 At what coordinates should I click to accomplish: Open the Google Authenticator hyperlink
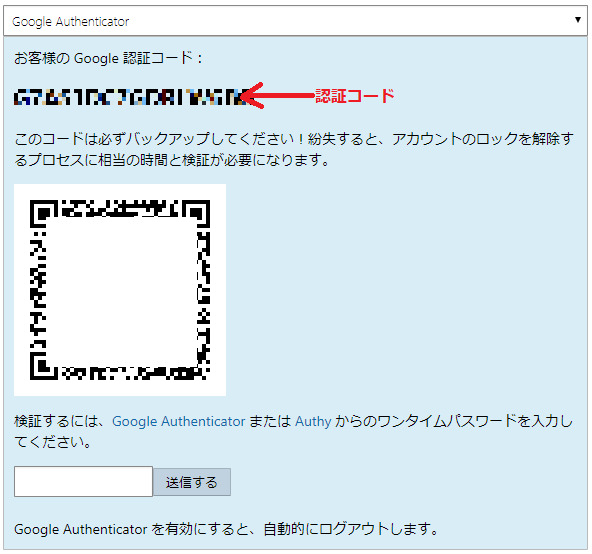pos(179,421)
